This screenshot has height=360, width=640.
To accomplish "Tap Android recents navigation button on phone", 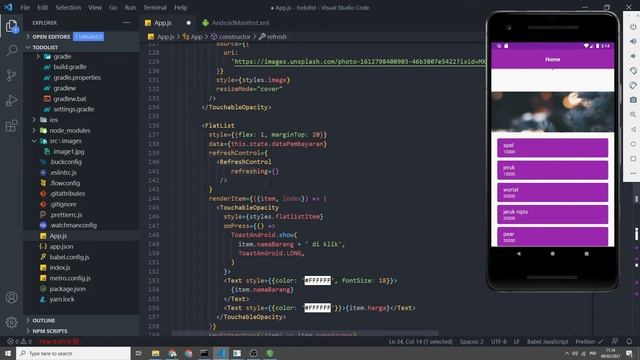I will pyautogui.click(x=587, y=253).
